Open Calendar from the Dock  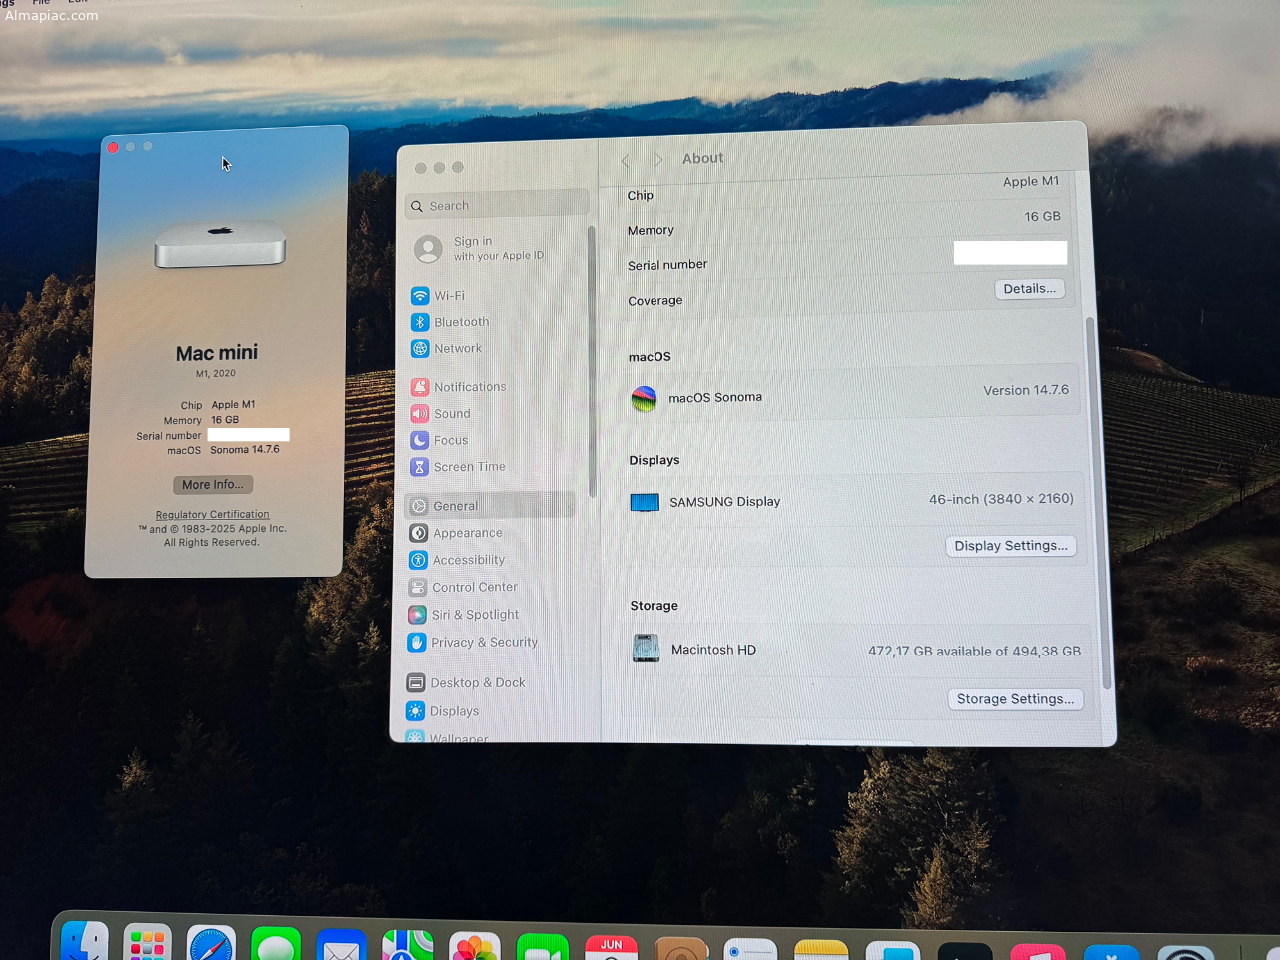(x=611, y=948)
